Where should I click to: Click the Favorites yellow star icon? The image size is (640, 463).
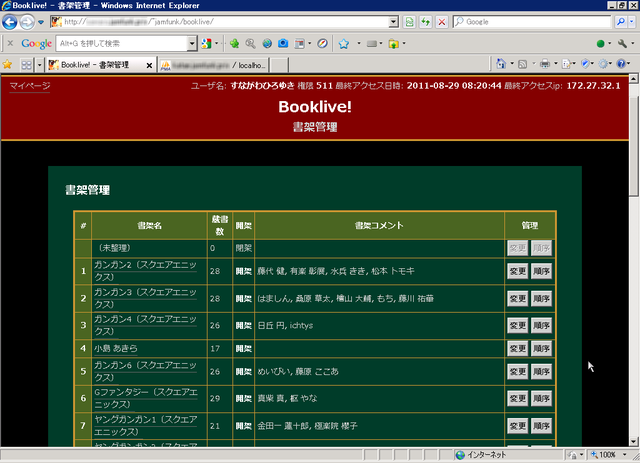coord(7,65)
